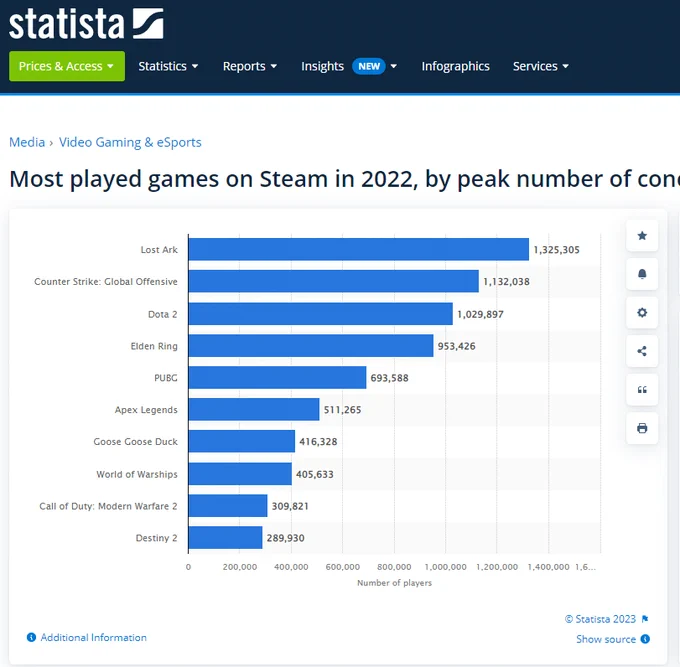Open Video Gaming & eSports breadcrumb

coord(130,142)
